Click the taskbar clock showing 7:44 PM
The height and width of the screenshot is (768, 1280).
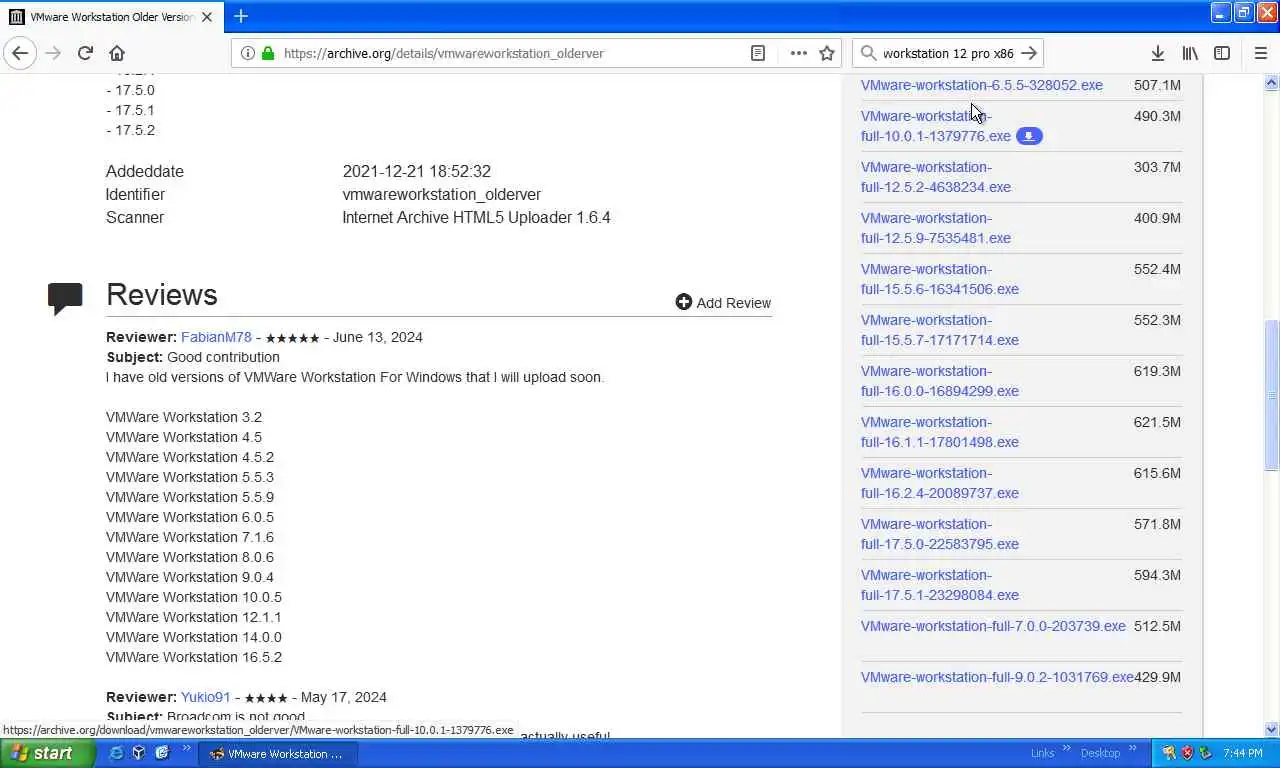point(1242,753)
